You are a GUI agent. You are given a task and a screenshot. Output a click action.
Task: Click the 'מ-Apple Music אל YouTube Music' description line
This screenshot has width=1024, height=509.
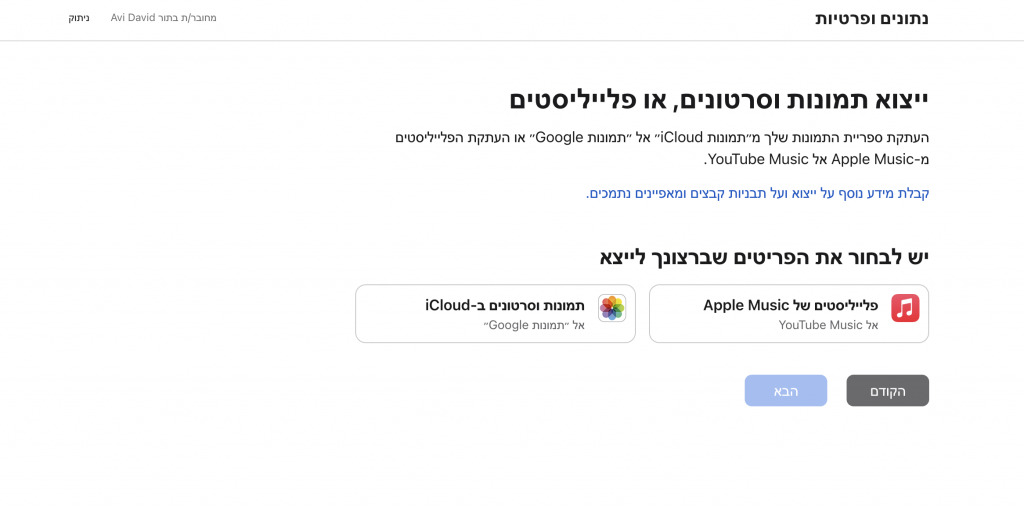[x=816, y=159]
